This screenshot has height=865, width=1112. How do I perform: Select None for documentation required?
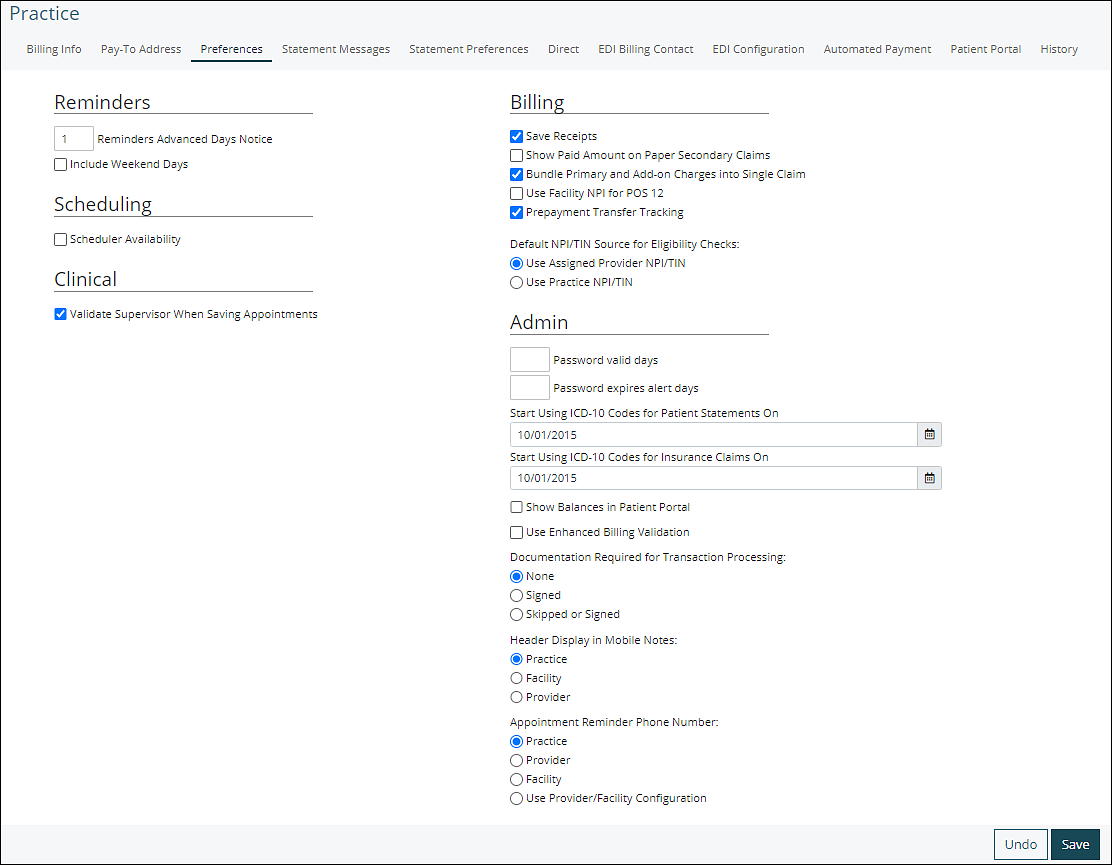coord(516,576)
